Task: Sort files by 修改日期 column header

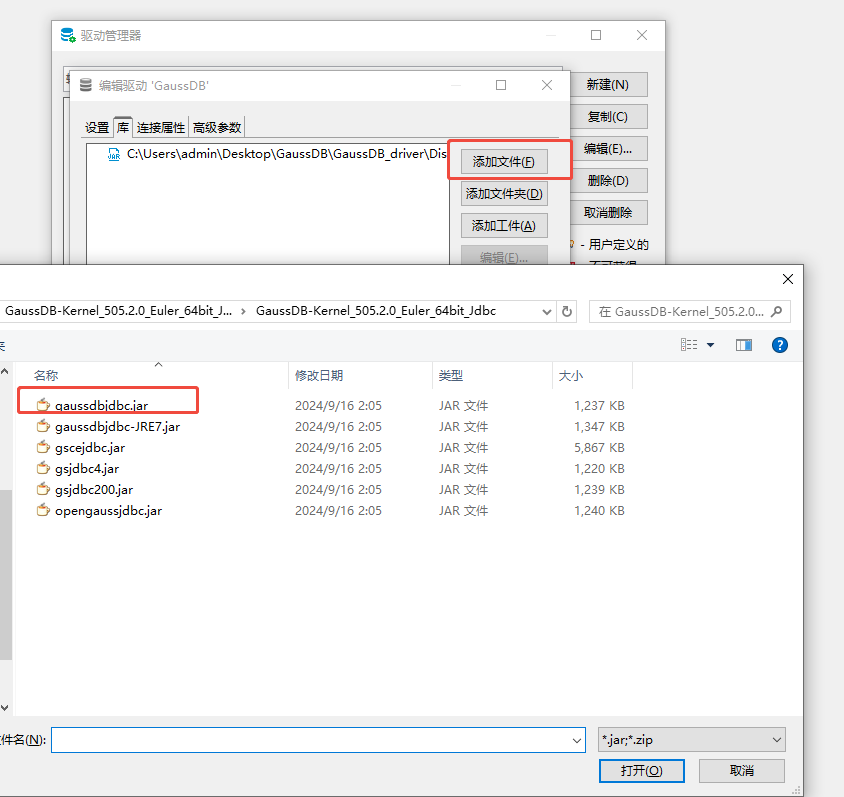Action: [x=319, y=375]
